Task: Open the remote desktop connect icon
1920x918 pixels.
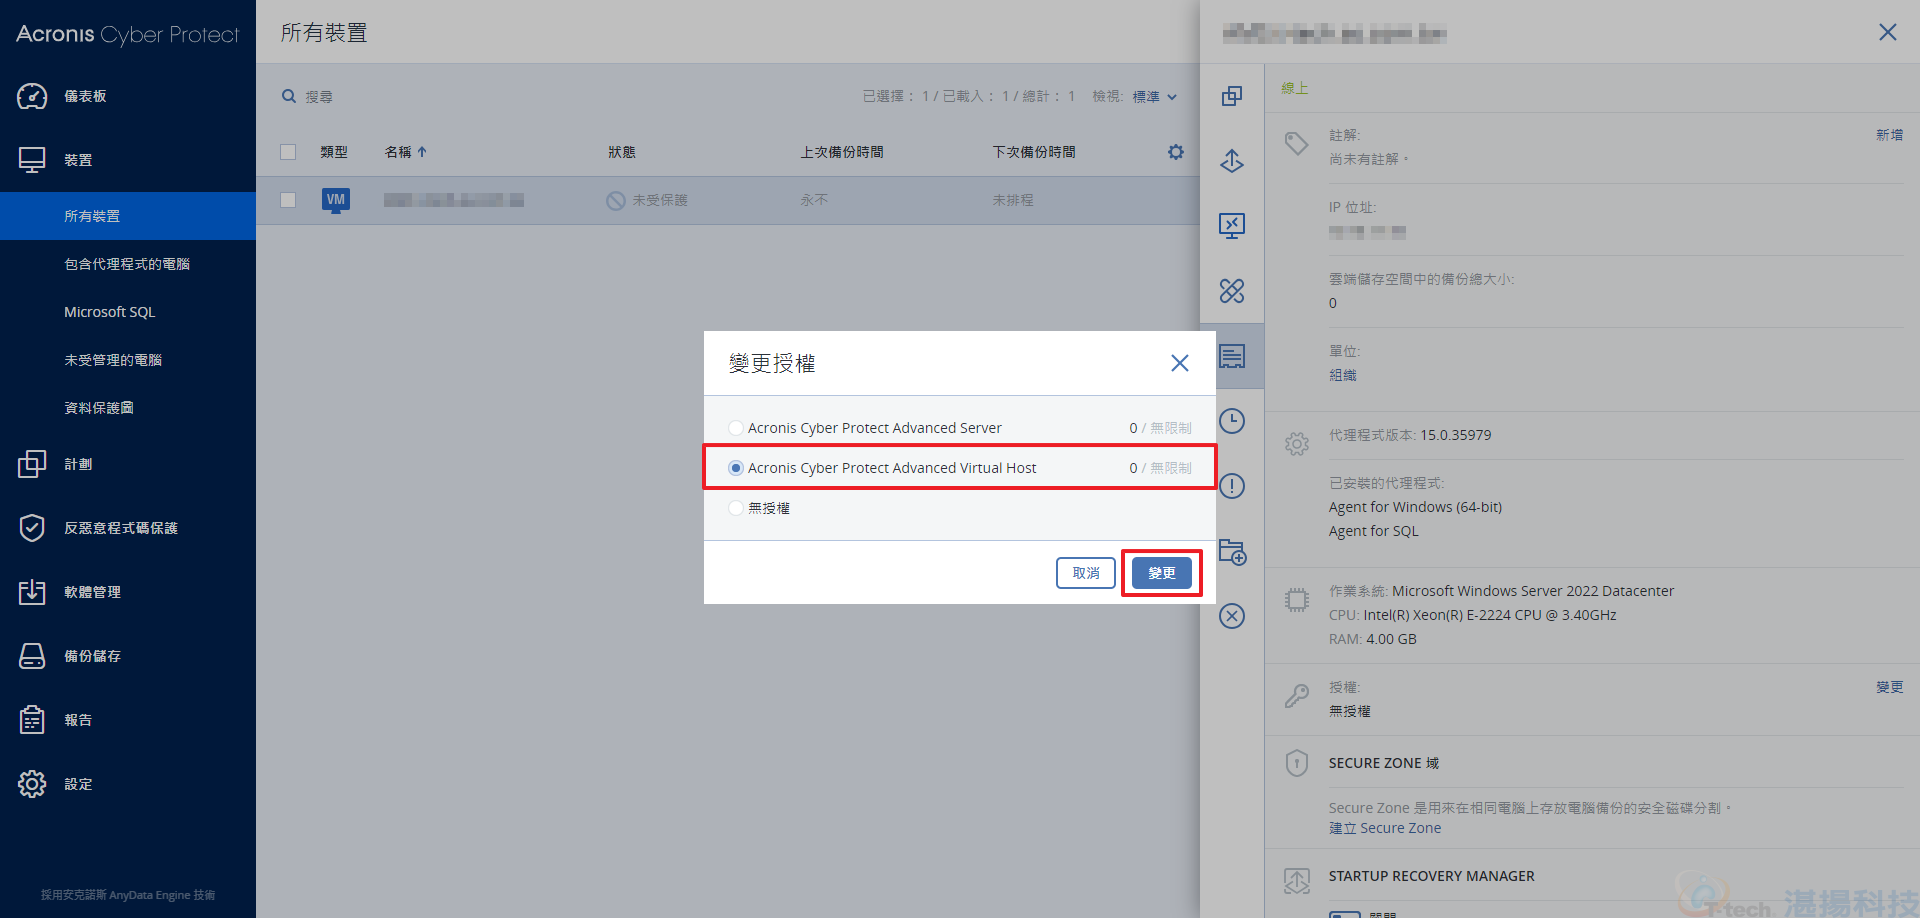Action: (1232, 226)
